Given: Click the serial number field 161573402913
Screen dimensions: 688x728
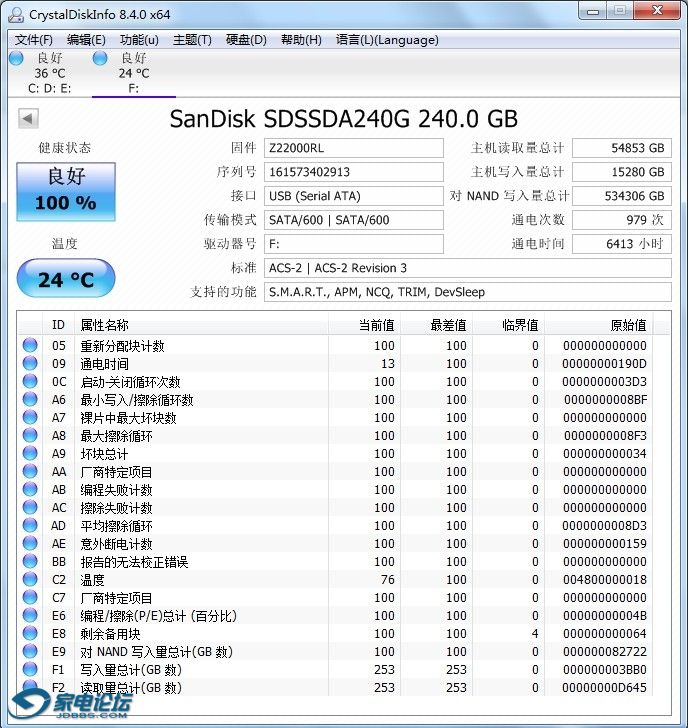Looking at the screenshot, I should pos(354,172).
